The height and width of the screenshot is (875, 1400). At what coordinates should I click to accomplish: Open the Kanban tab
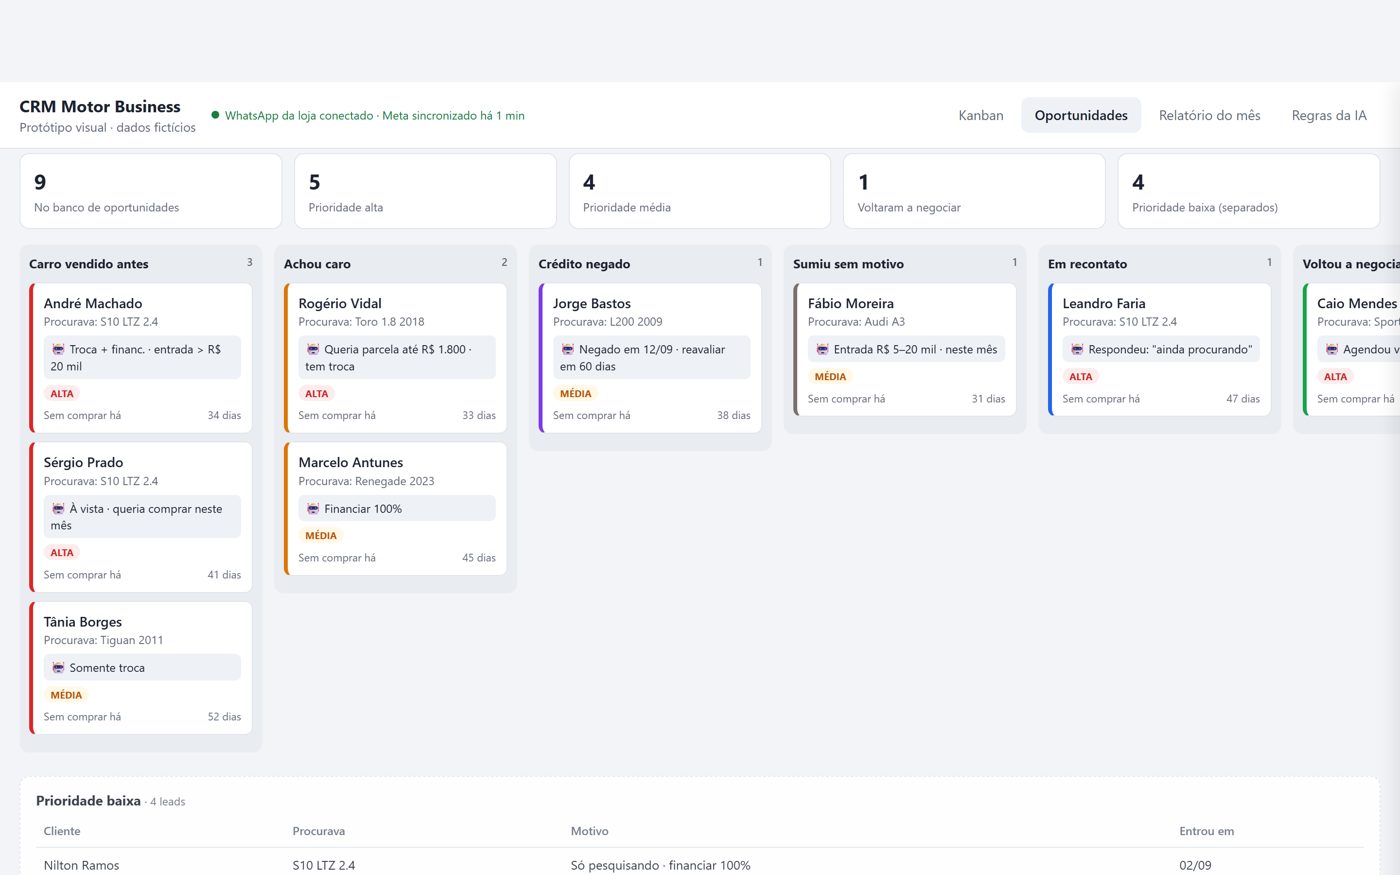980,115
